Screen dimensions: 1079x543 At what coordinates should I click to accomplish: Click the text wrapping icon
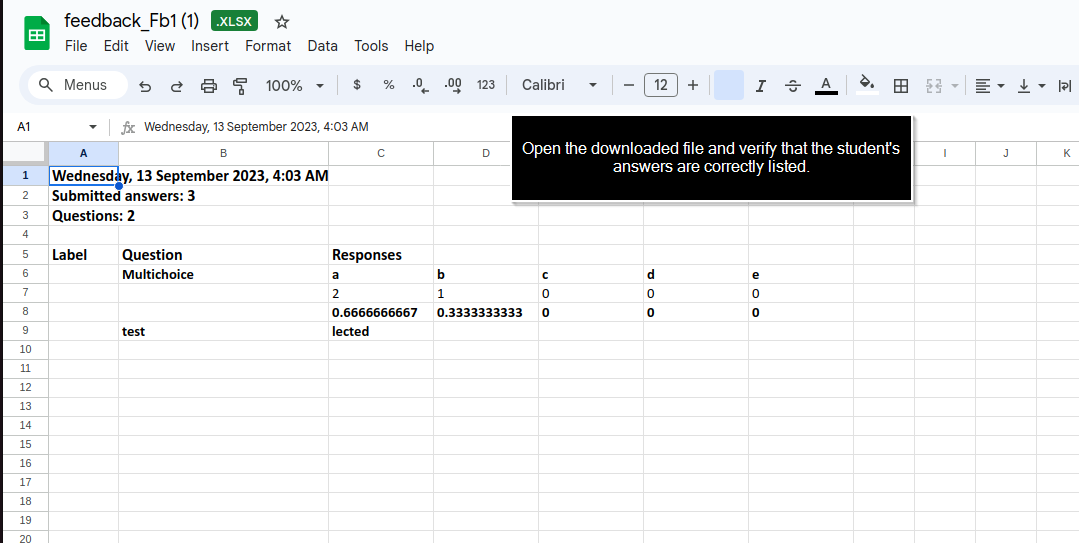[1065, 85]
